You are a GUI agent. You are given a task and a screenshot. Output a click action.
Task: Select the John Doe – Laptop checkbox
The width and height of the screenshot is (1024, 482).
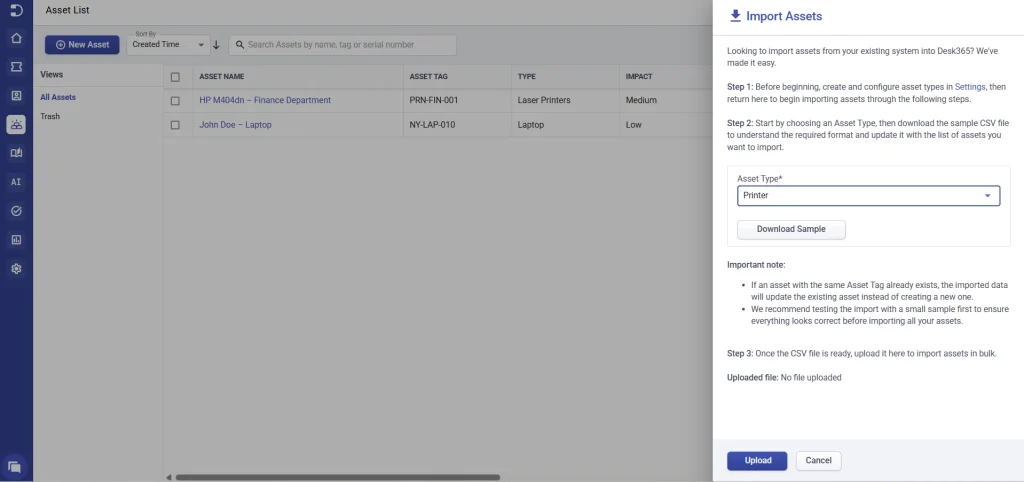(x=176, y=125)
